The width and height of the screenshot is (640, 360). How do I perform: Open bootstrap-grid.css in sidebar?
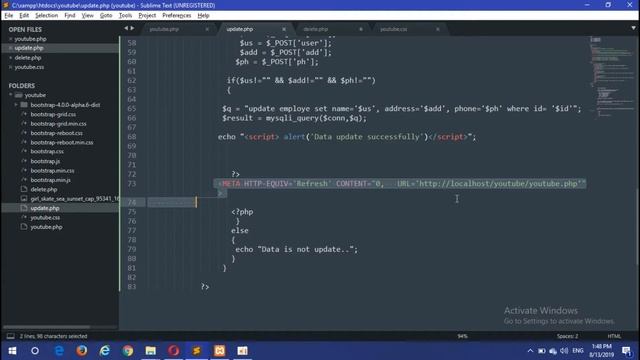[x=53, y=114]
